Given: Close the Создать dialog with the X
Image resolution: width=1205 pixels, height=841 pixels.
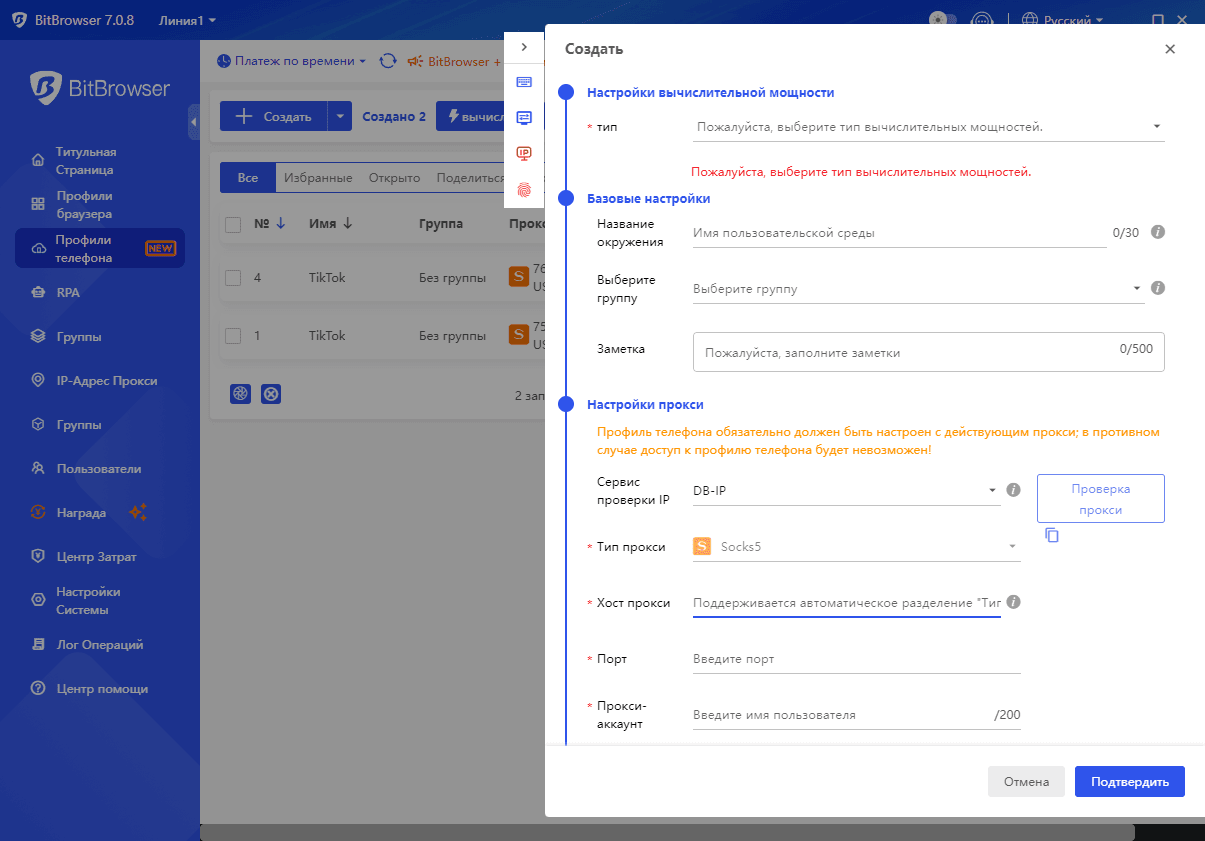Looking at the screenshot, I should click(1170, 49).
